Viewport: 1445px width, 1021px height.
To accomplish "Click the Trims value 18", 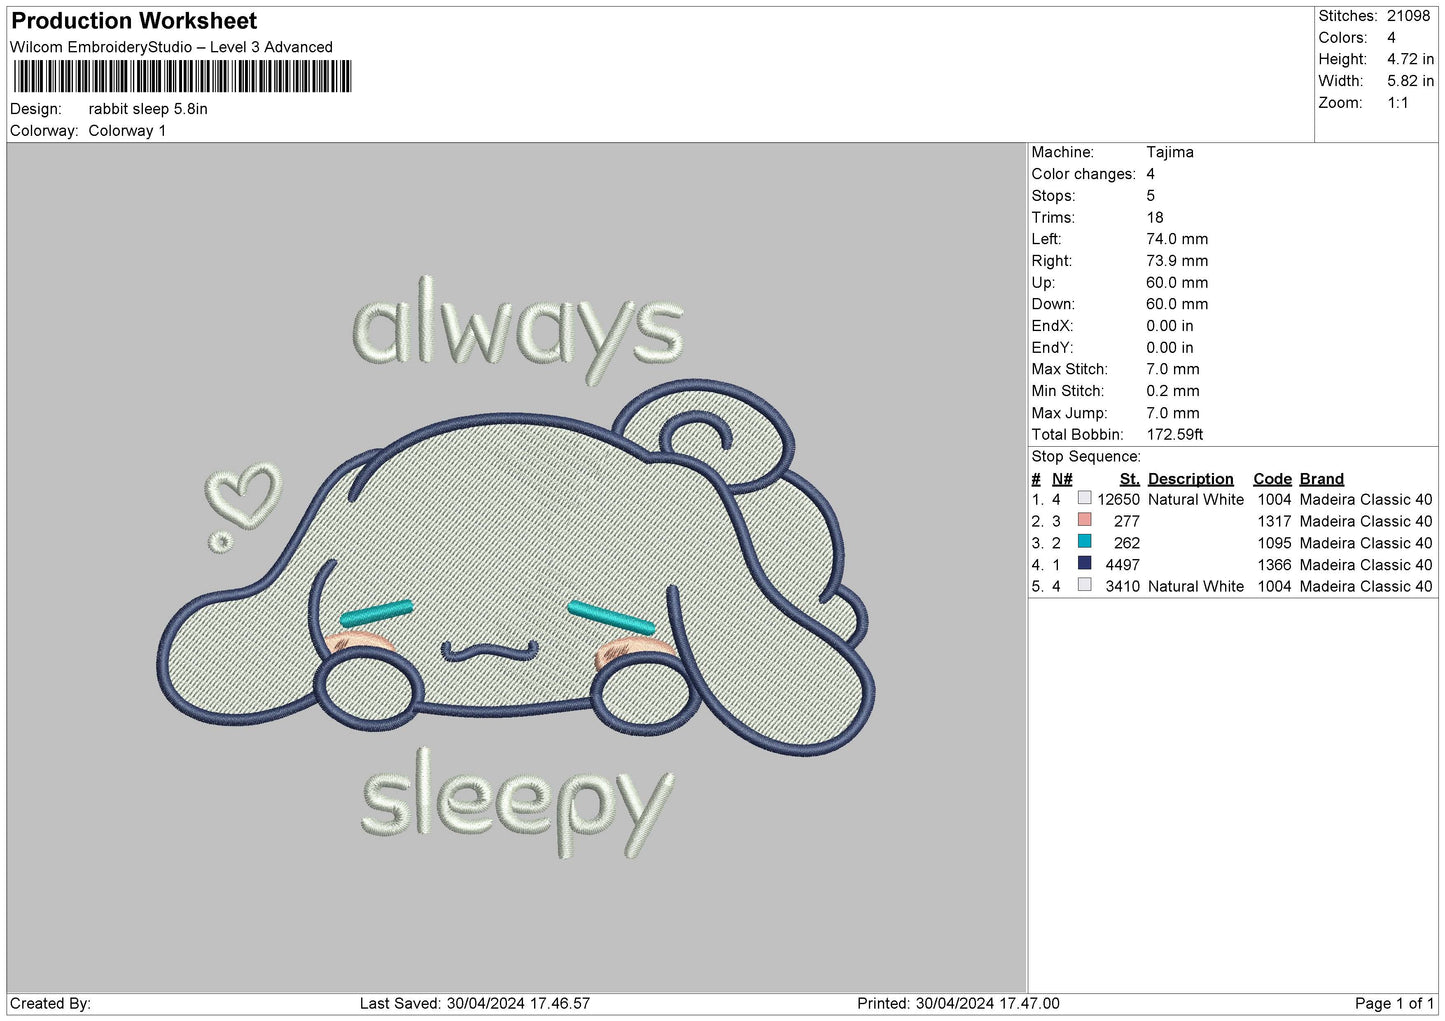I will pos(1155,217).
